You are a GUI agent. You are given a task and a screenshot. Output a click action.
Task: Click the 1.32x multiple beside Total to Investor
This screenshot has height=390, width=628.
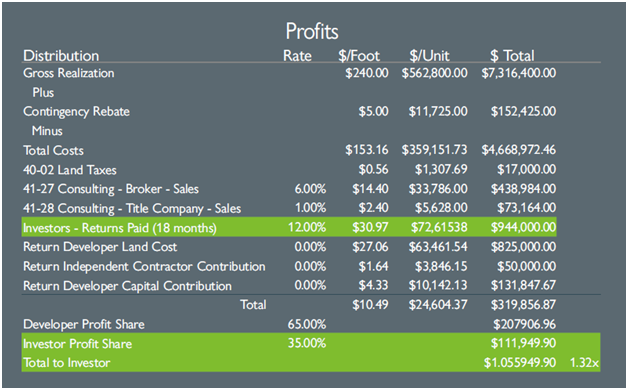pos(584,363)
